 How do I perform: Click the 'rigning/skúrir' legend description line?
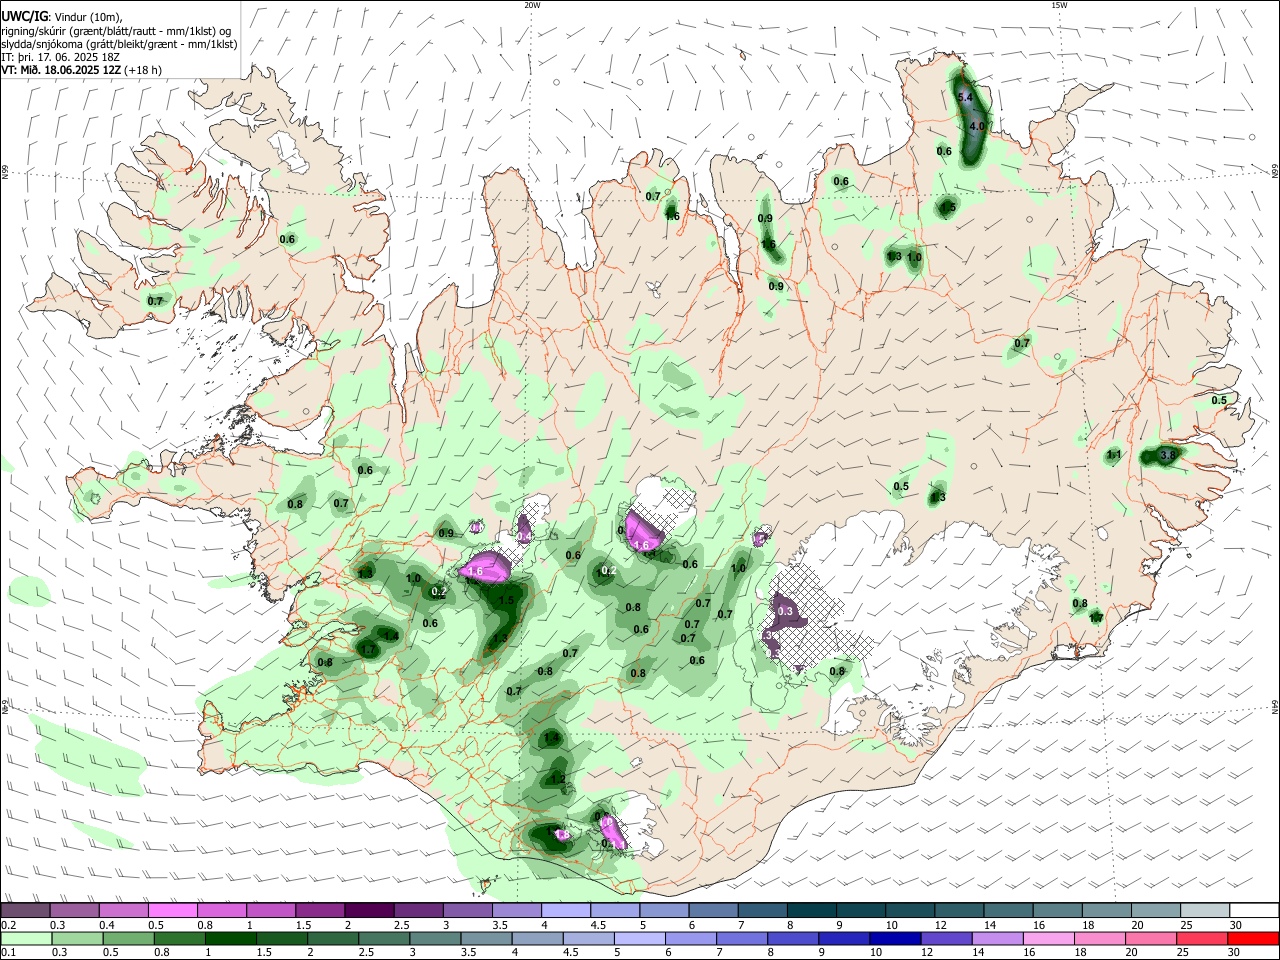point(116,31)
